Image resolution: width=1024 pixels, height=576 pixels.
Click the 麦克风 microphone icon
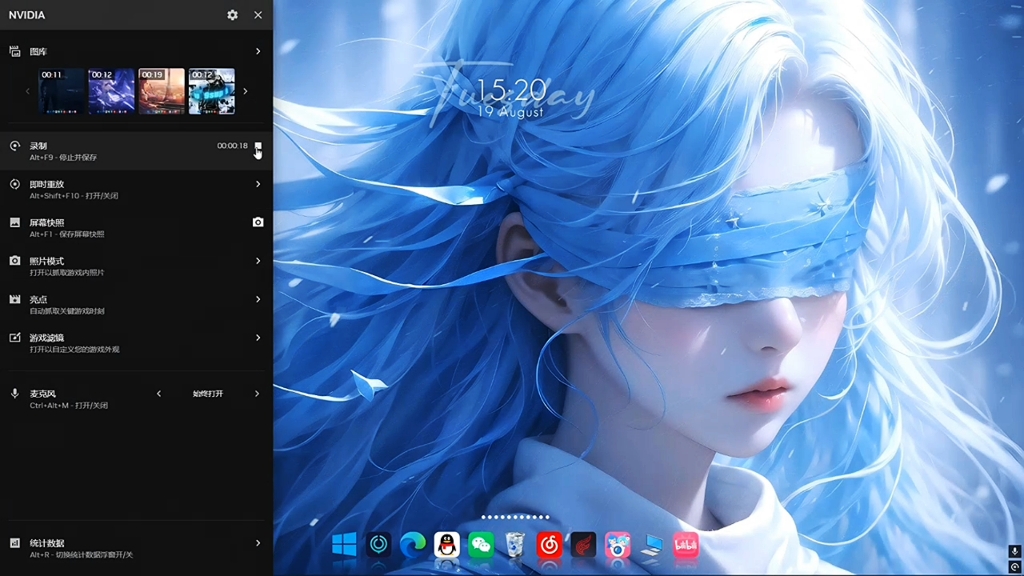coord(14,394)
